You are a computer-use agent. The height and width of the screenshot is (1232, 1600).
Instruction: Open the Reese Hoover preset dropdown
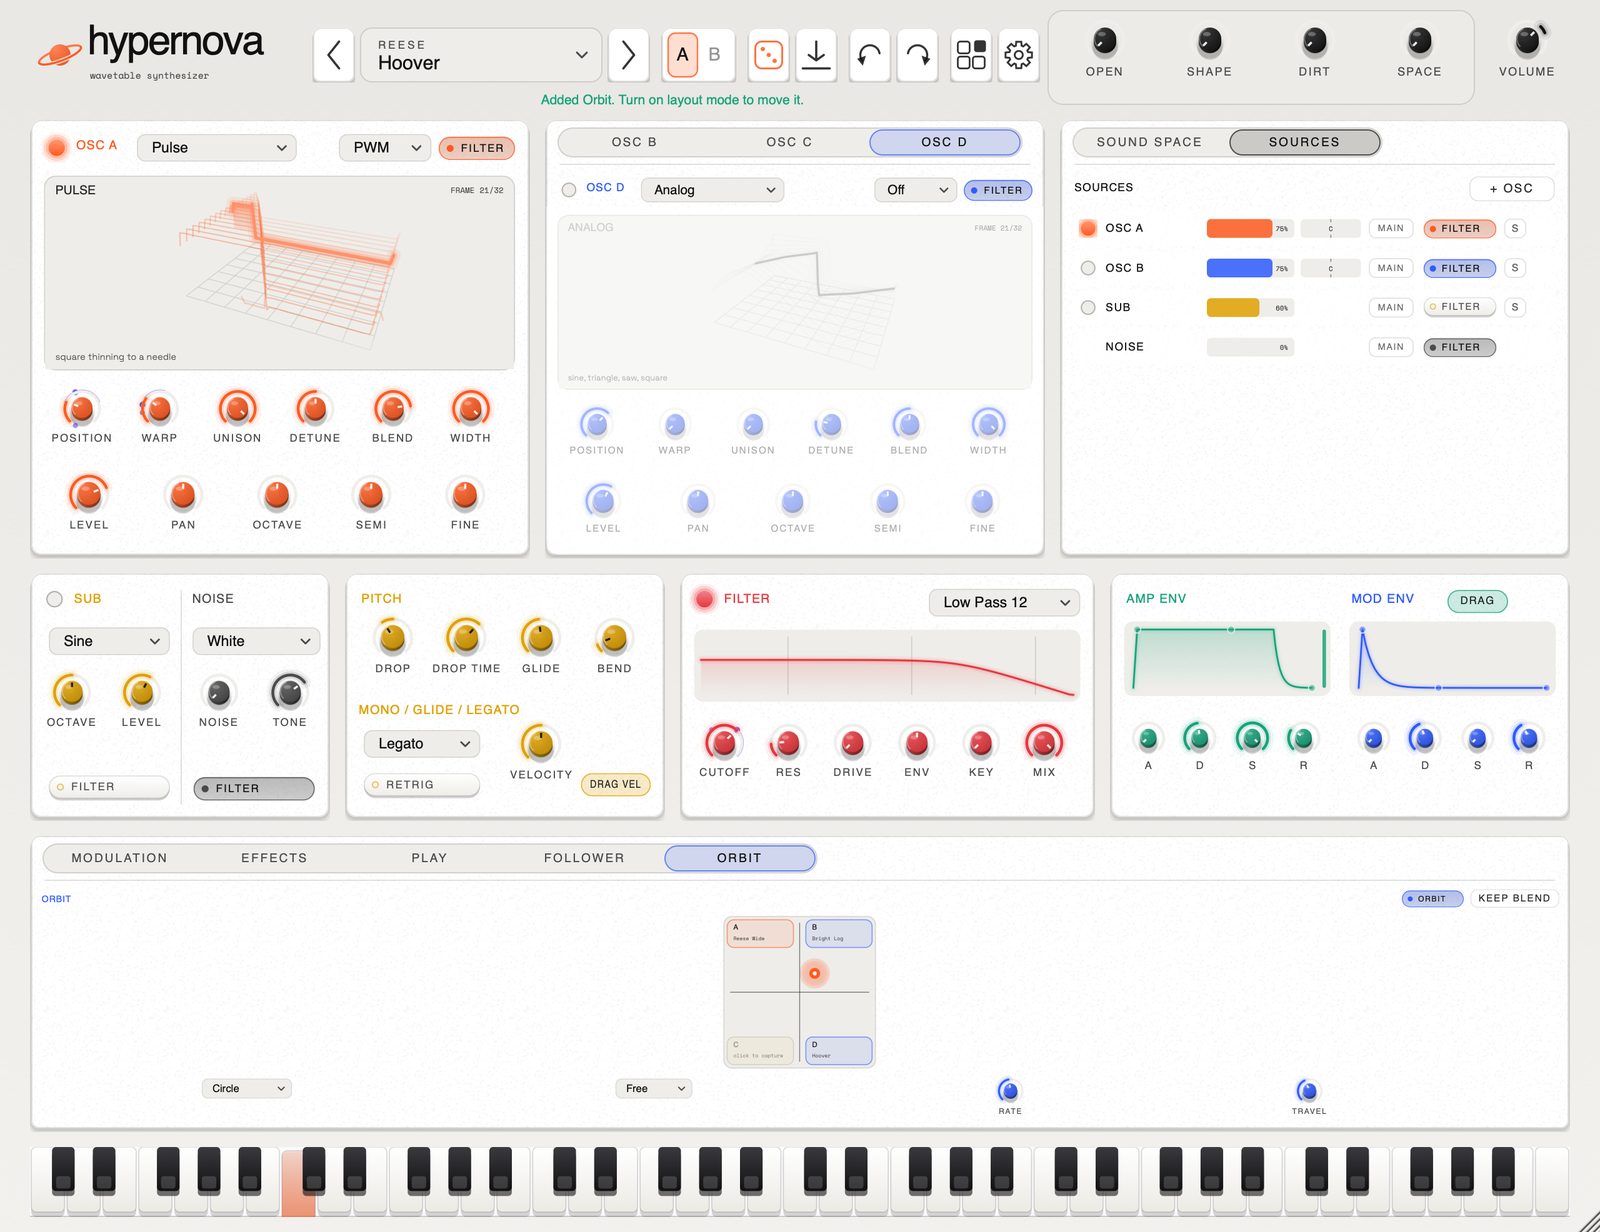[481, 55]
